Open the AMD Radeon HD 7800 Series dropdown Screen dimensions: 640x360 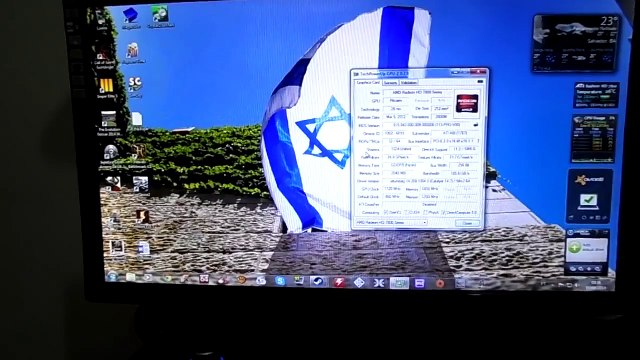click(x=391, y=223)
